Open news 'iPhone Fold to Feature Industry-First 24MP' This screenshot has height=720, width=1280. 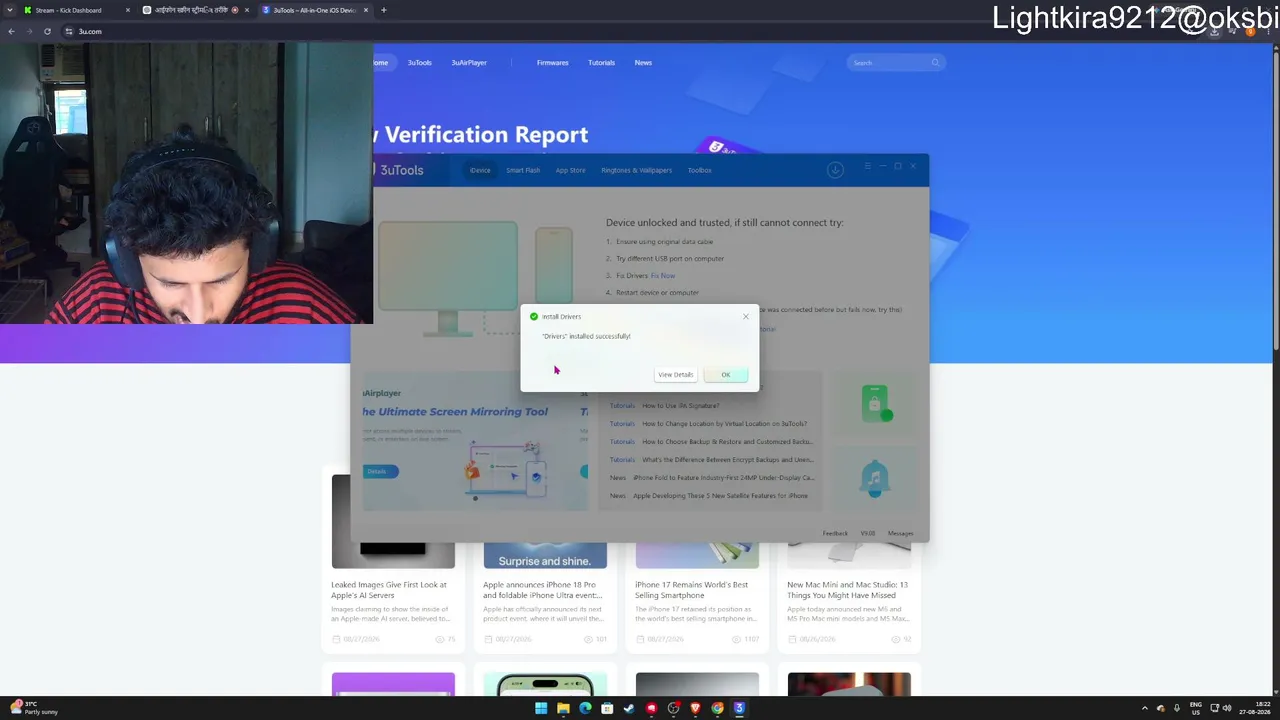723,478
